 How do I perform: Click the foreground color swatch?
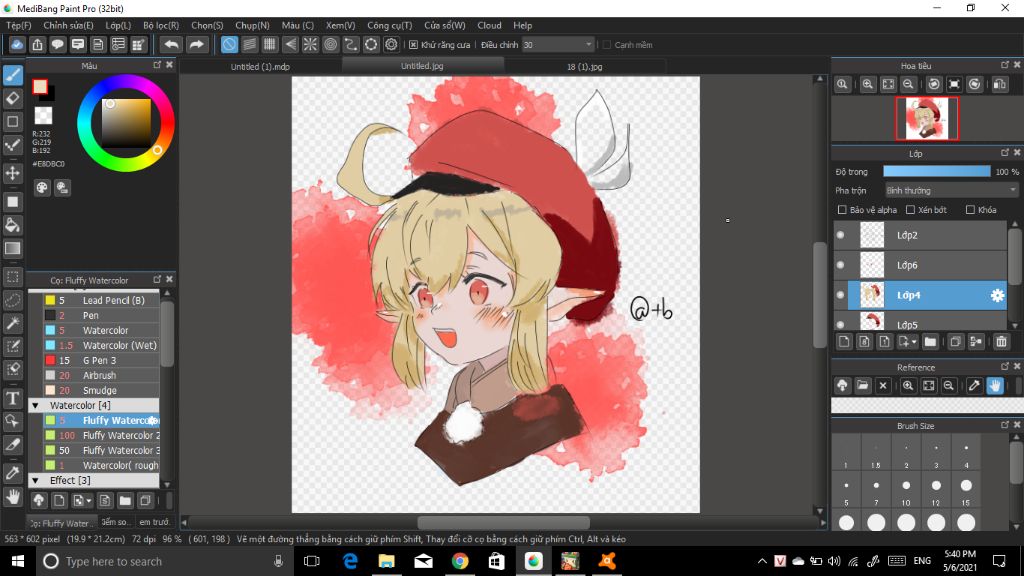tap(40, 86)
